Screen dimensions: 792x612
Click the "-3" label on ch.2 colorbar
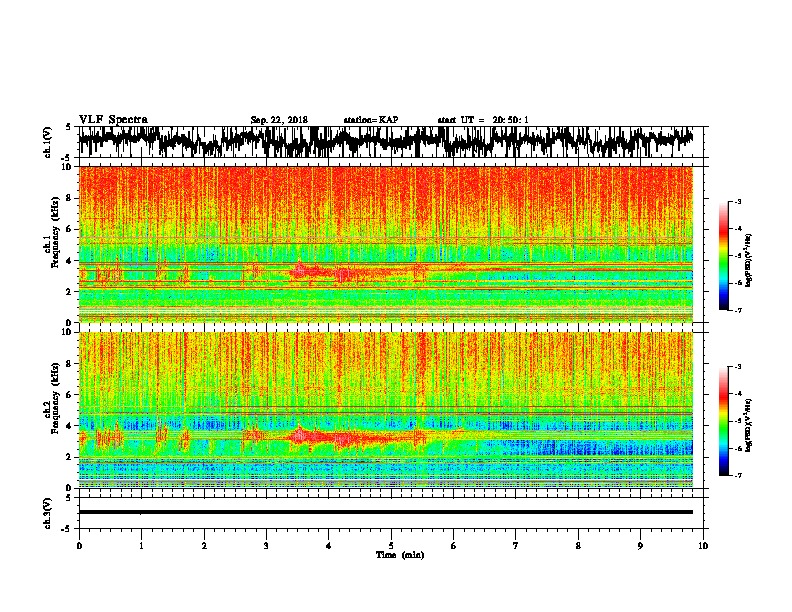tap(737, 367)
